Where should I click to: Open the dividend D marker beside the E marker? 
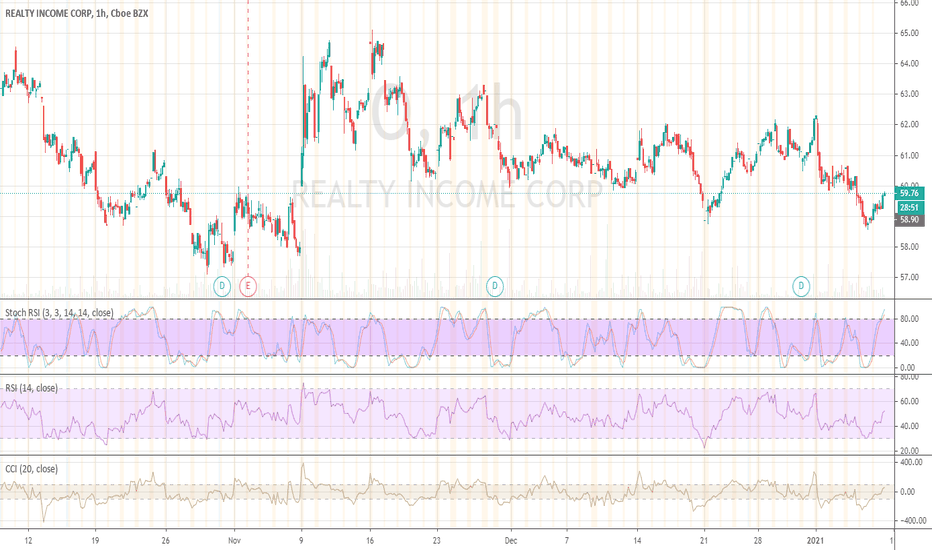coord(222,287)
